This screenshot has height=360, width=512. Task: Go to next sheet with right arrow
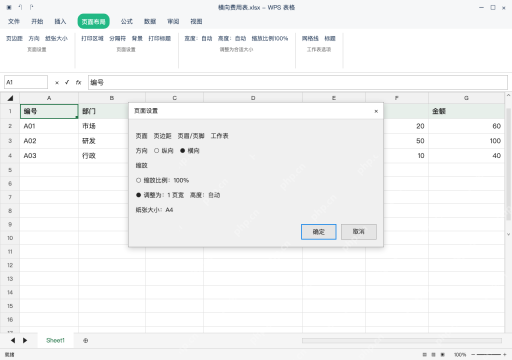coord(25,340)
